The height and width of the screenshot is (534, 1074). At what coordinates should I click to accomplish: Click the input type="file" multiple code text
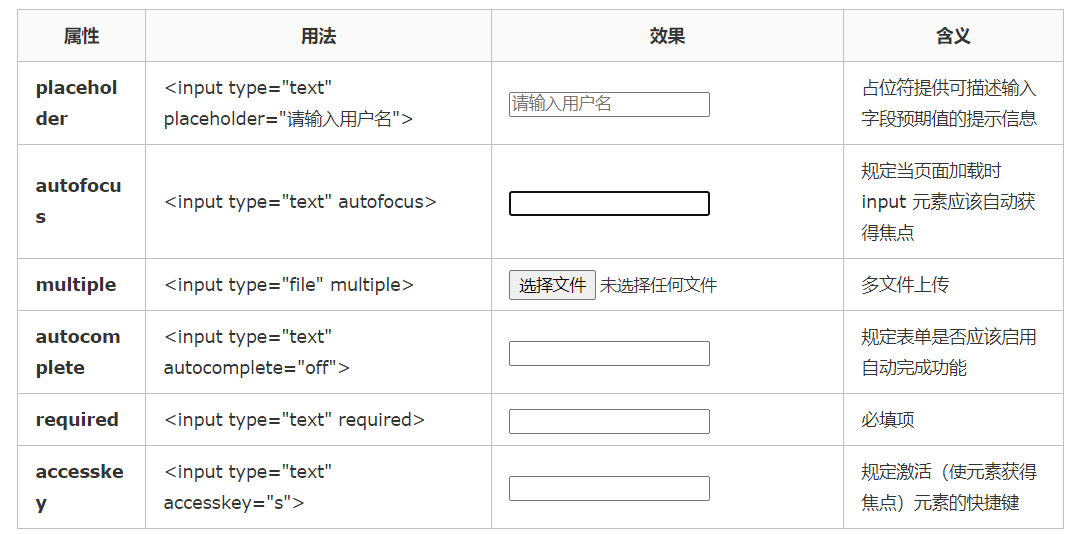tap(288, 285)
